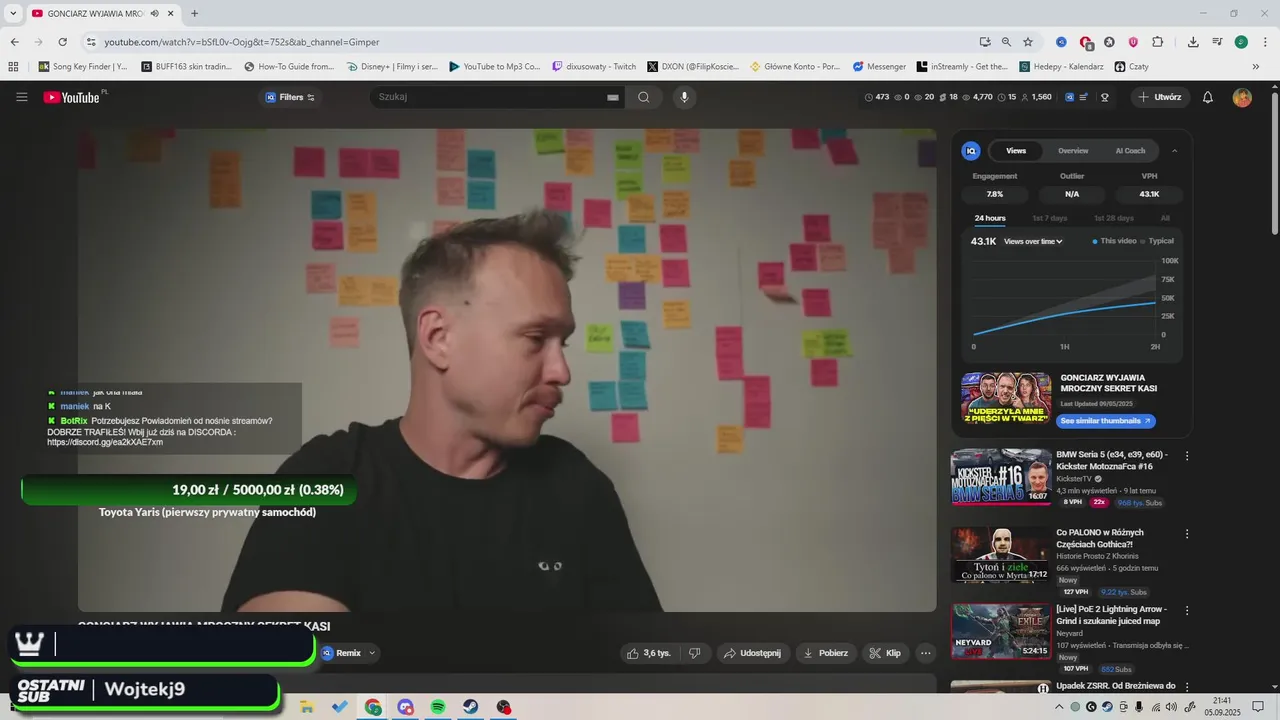The height and width of the screenshot is (720, 1280).
Task: Expand the Remix dropdown arrow
Action: pyautogui.click(x=372, y=653)
